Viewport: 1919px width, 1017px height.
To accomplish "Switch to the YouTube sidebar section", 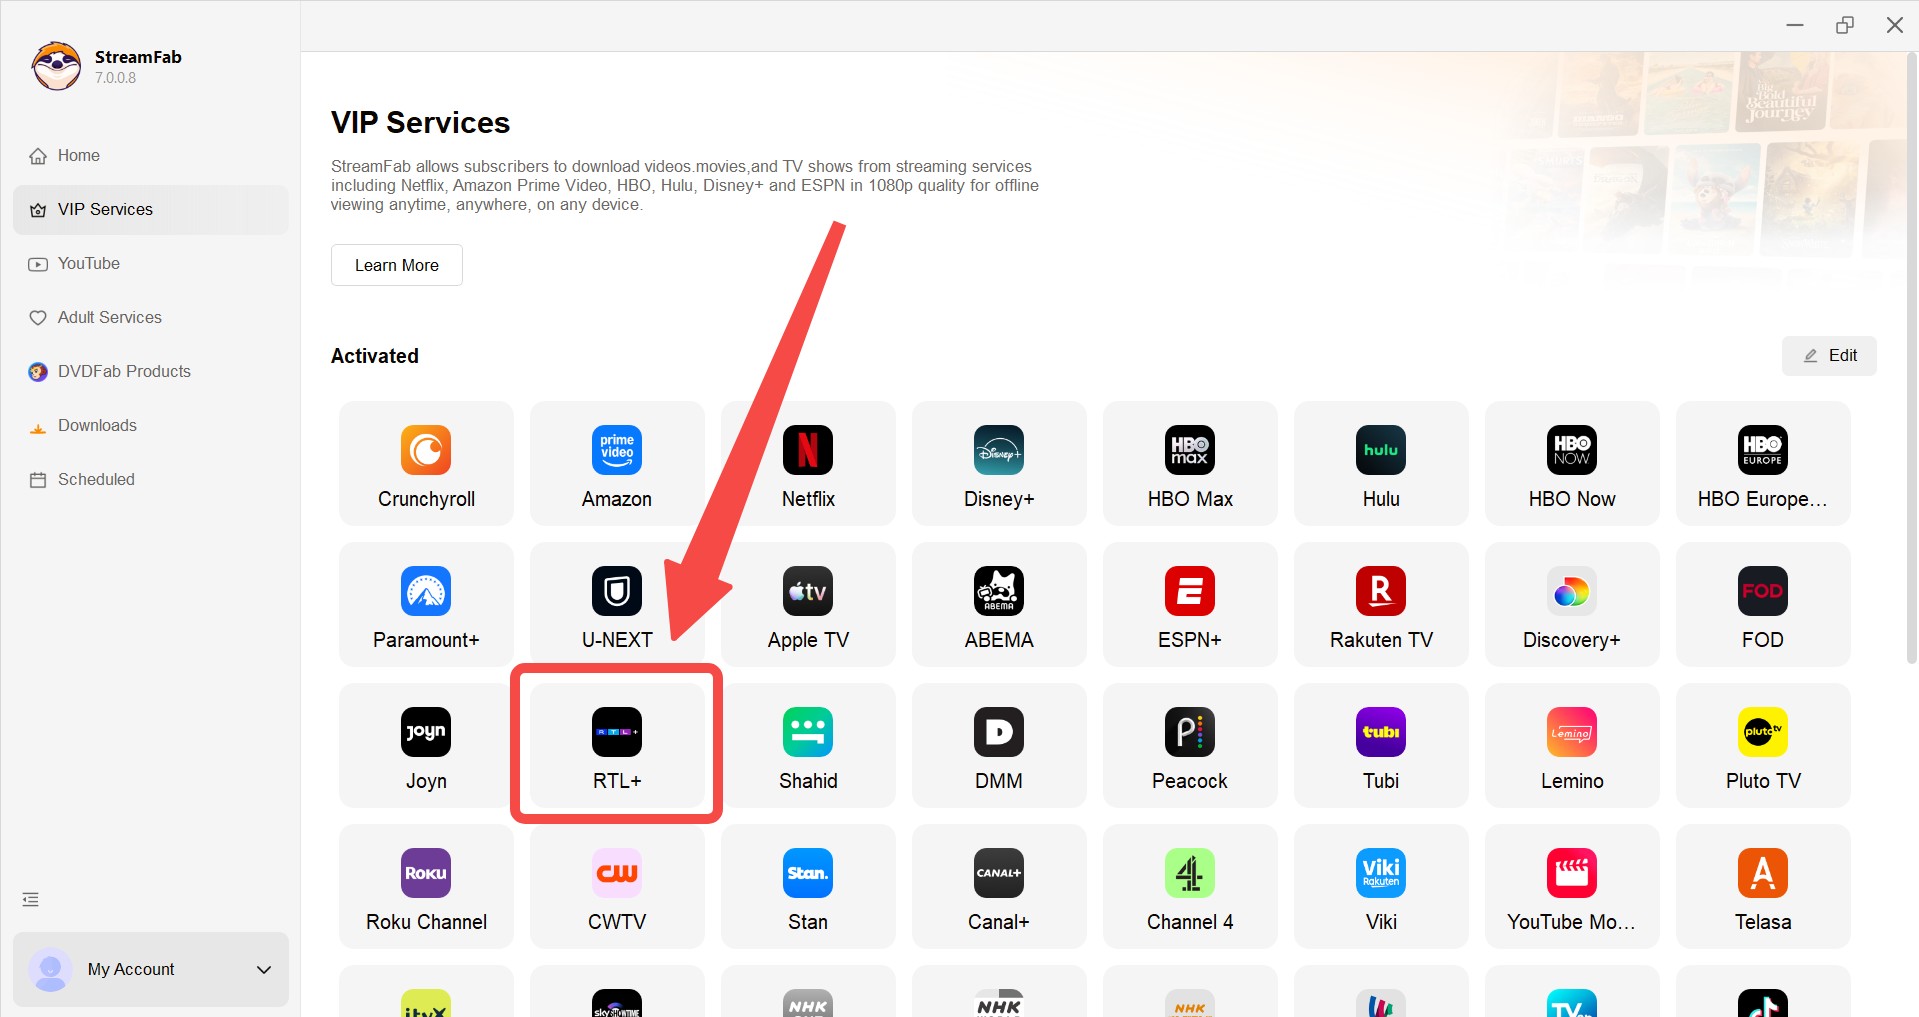I will coord(88,264).
